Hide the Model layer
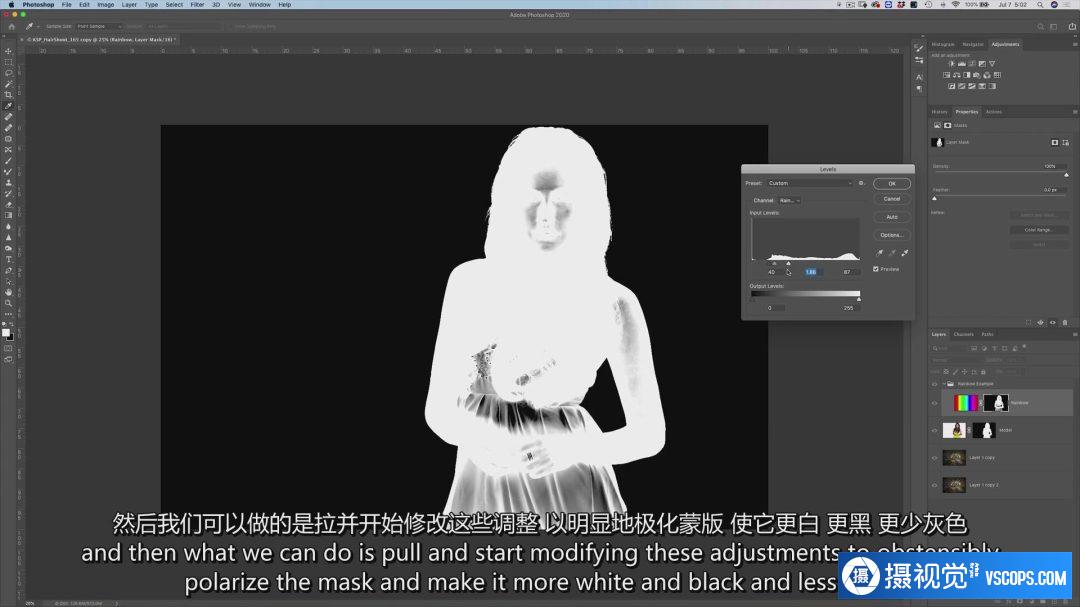 (x=935, y=431)
